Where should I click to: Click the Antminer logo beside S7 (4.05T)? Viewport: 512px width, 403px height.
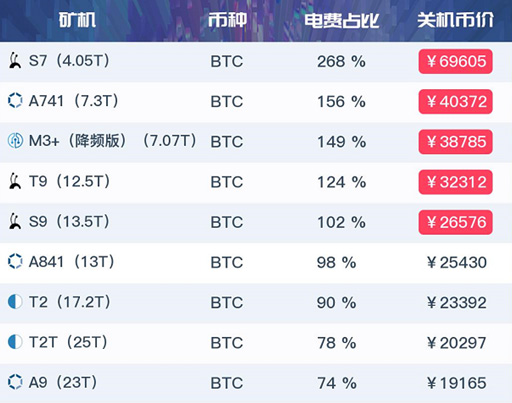15,61
